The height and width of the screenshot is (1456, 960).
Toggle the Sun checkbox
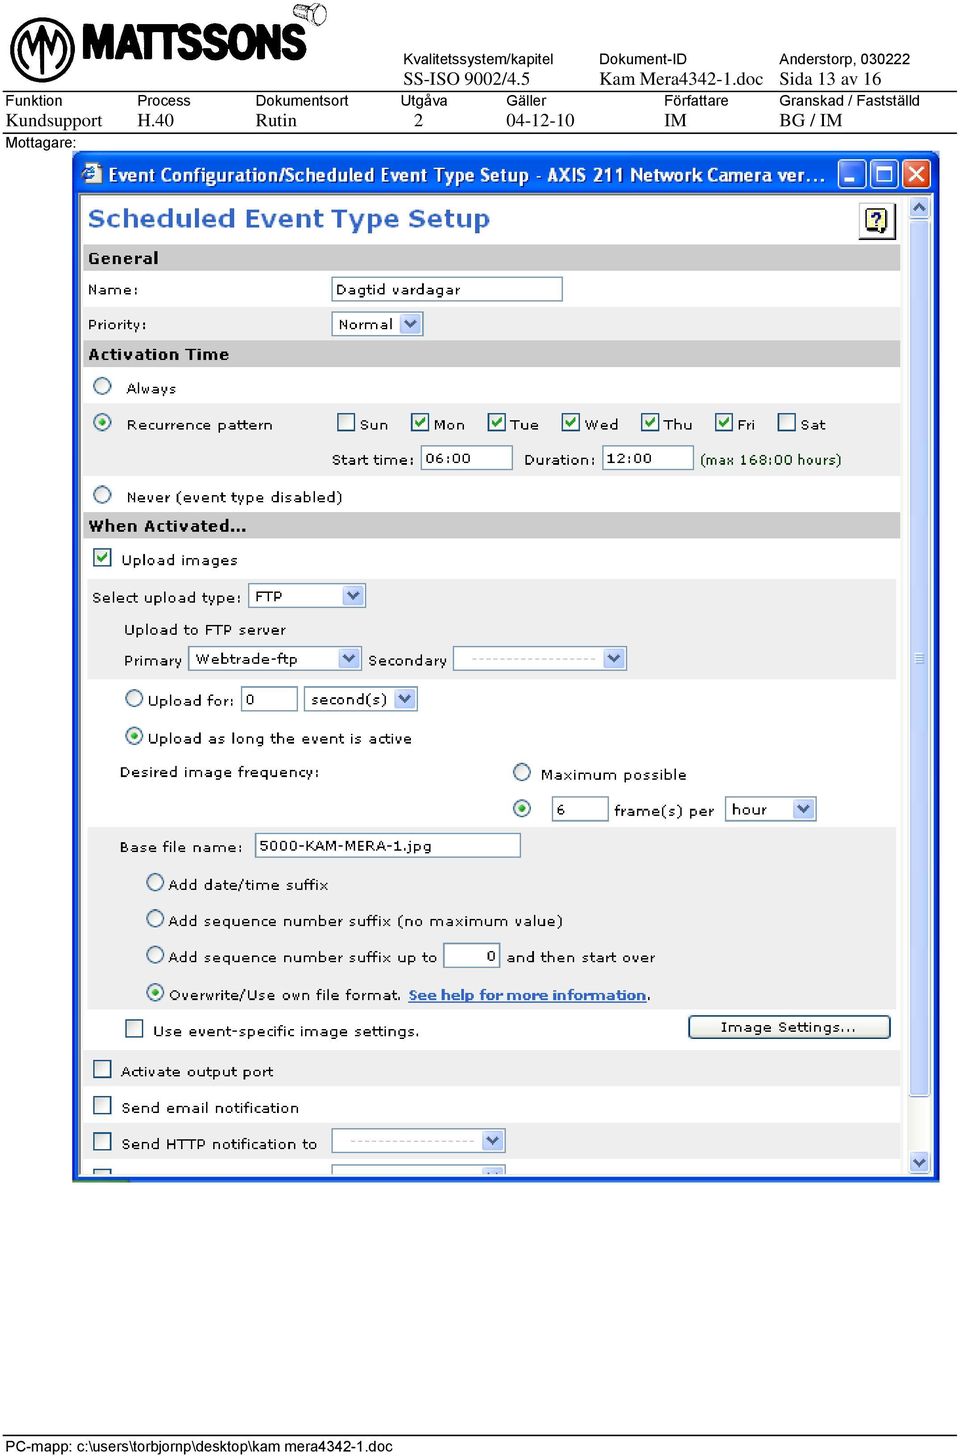tap(346, 423)
